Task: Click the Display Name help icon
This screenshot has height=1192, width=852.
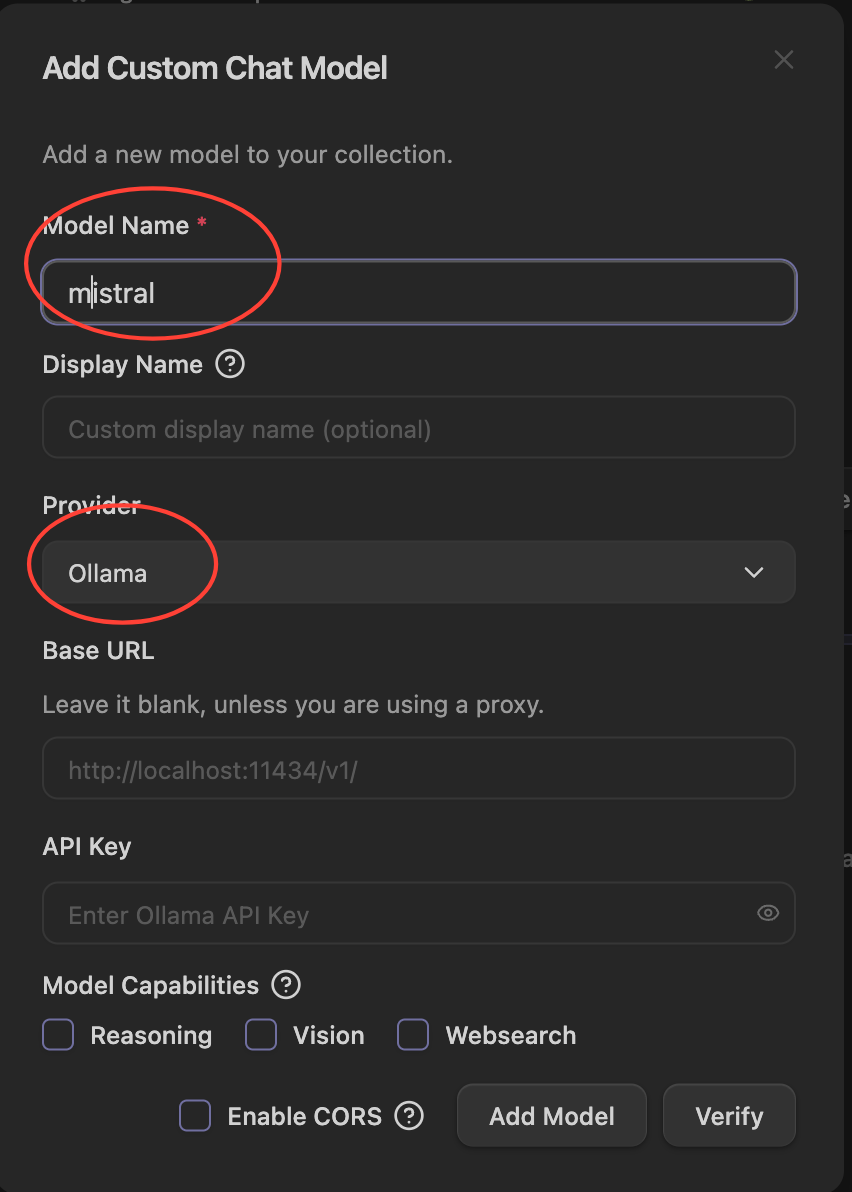Action: [230, 364]
